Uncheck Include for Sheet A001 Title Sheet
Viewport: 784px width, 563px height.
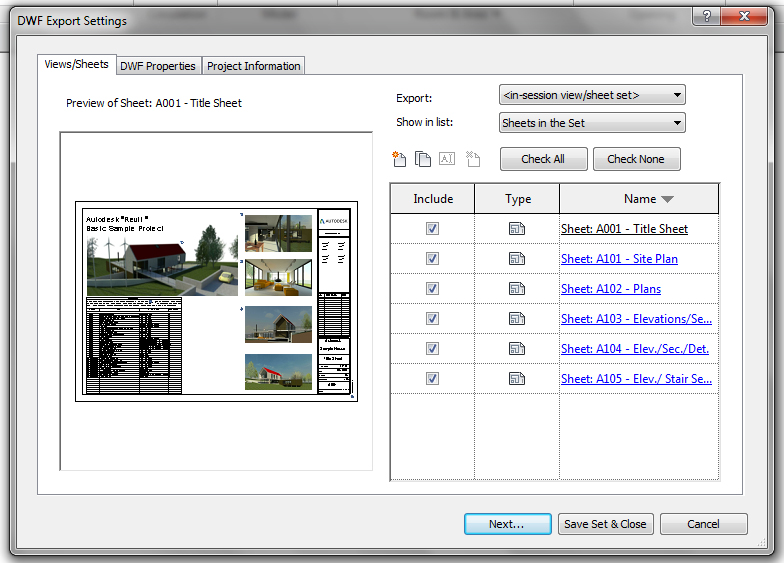[432, 229]
